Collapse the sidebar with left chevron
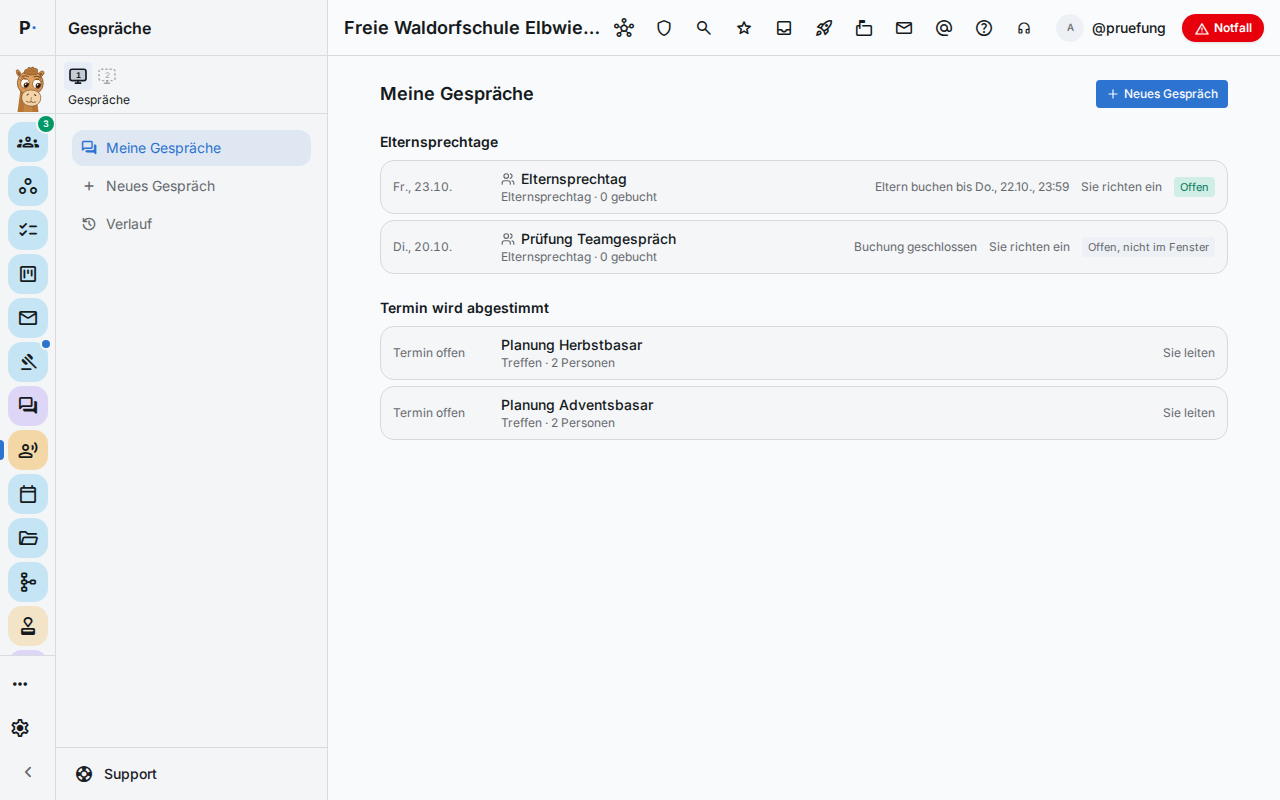This screenshot has height=800, width=1280. 28,772
